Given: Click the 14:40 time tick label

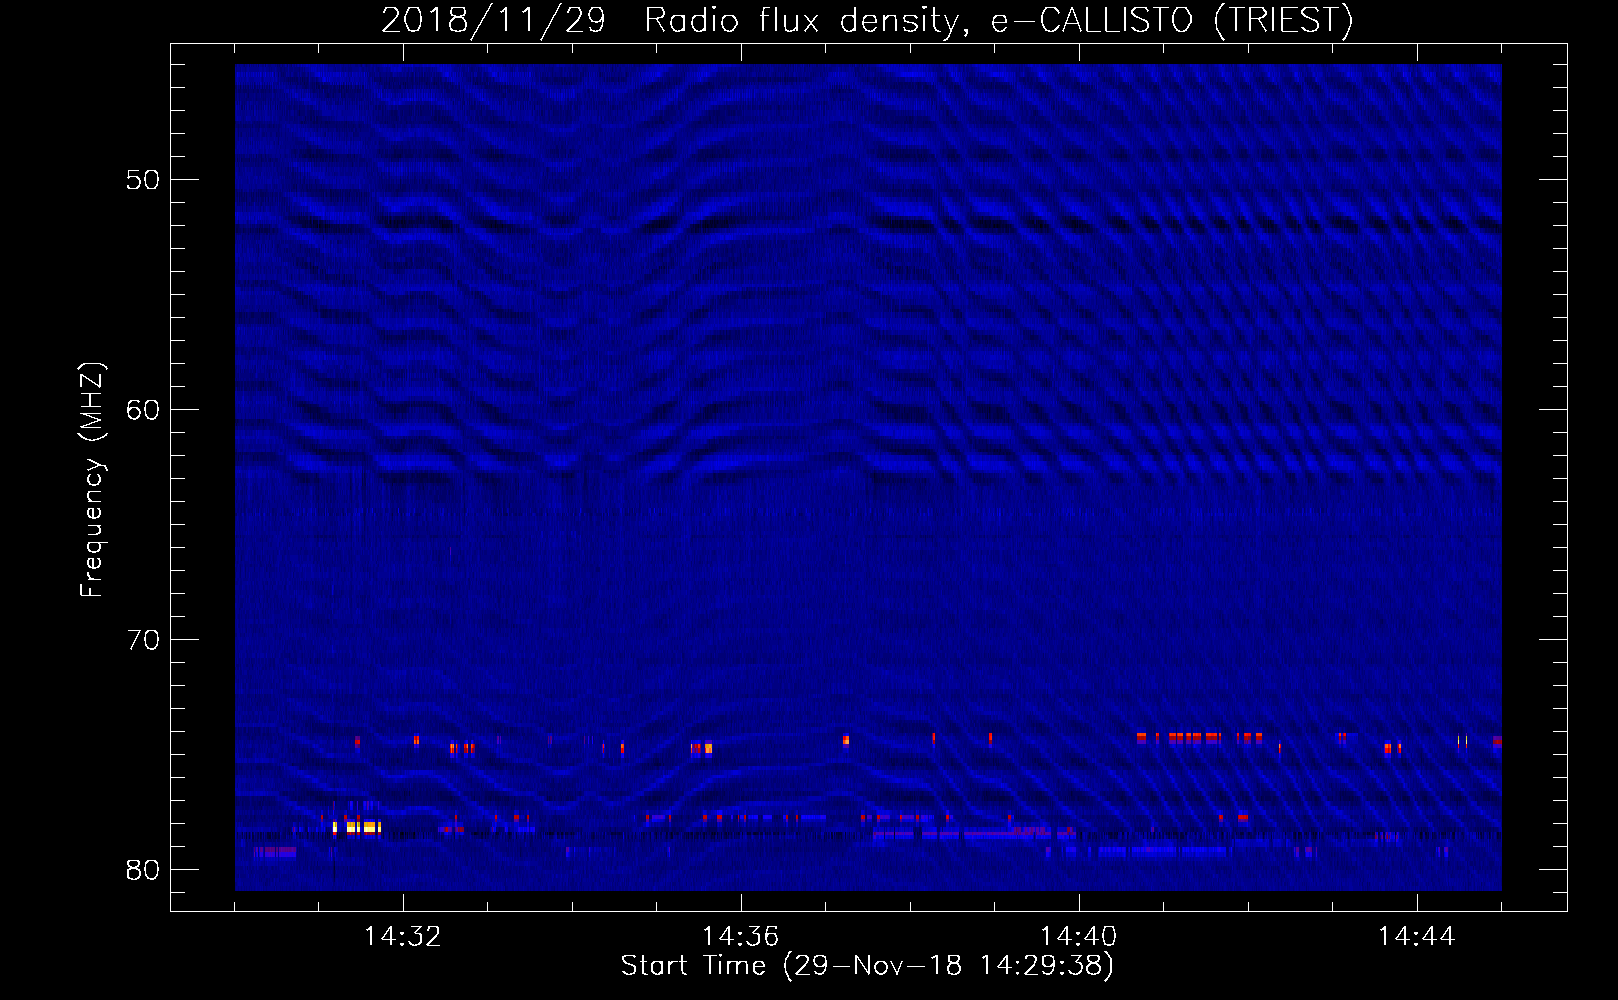Looking at the screenshot, I should point(1078,937).
